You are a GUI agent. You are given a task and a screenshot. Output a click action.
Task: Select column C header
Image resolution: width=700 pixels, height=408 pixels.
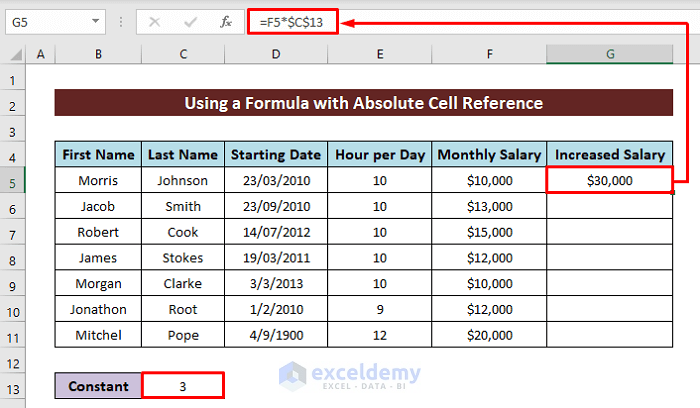pyautogui.click(x=183, y=54)
